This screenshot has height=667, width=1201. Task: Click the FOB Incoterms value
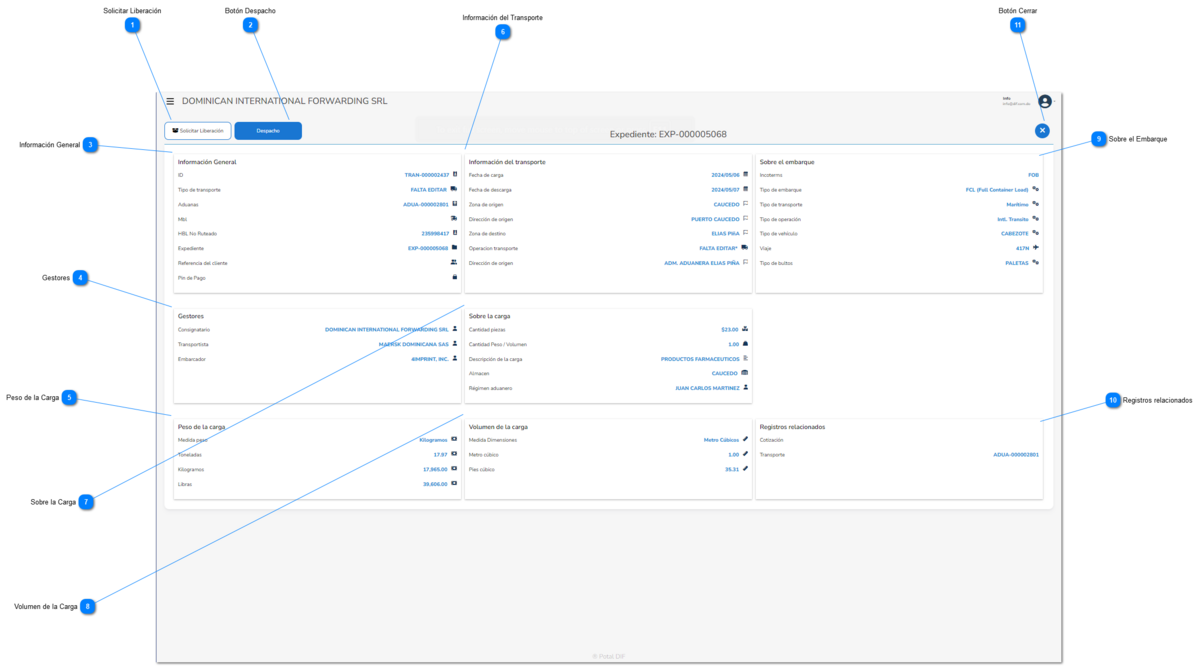1034,175
